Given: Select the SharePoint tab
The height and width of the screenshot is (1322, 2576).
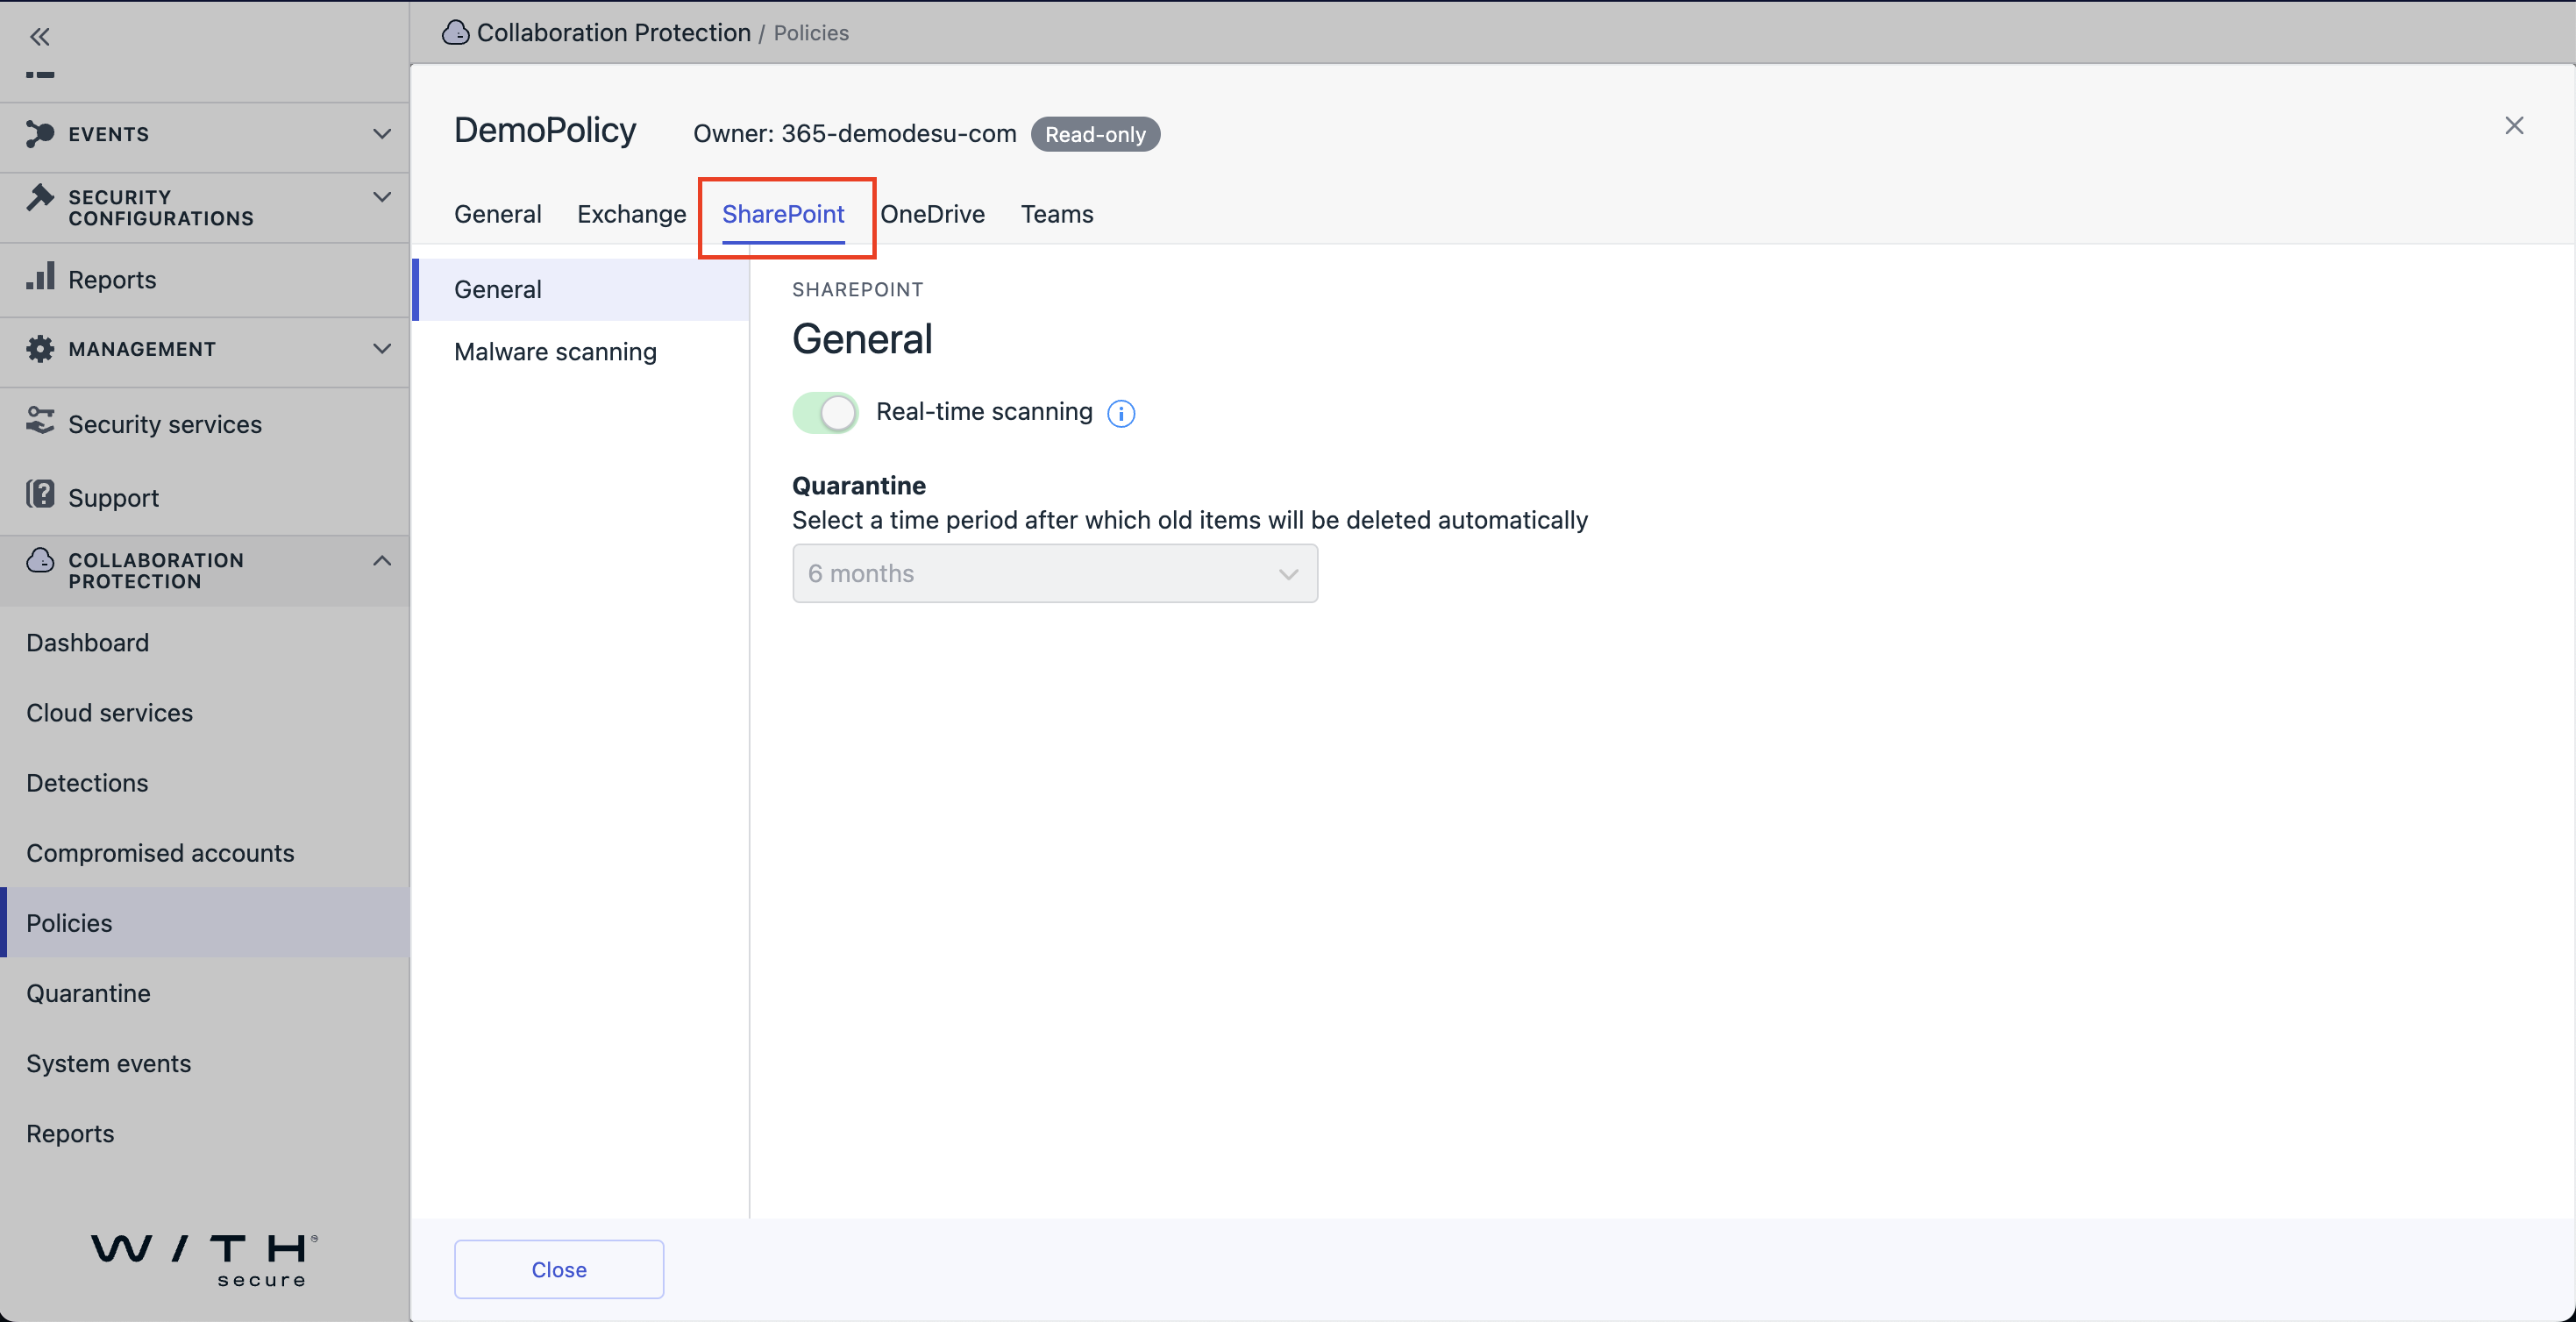Looking at the screenshot, I should pos(783,214).
